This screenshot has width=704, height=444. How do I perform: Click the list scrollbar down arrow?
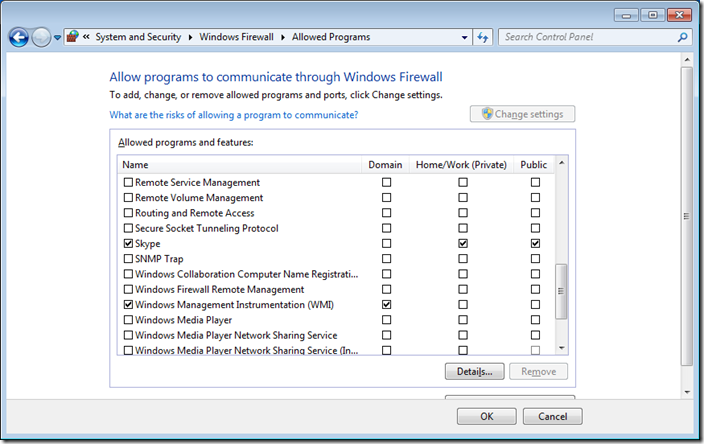561,348
